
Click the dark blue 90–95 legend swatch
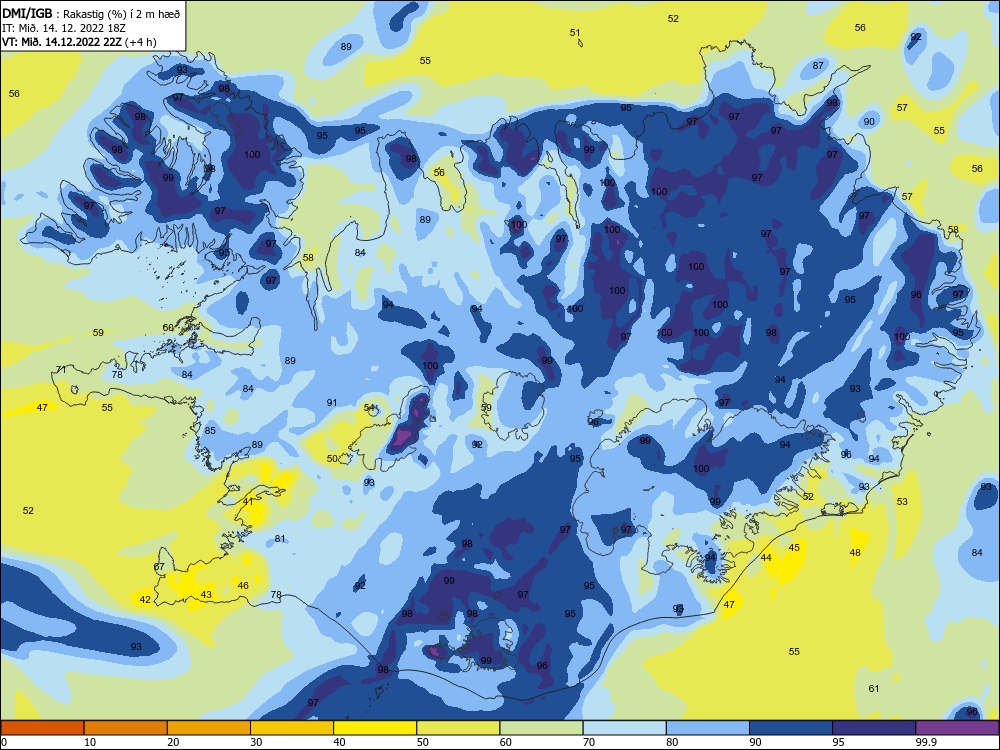tap(791, 728)
